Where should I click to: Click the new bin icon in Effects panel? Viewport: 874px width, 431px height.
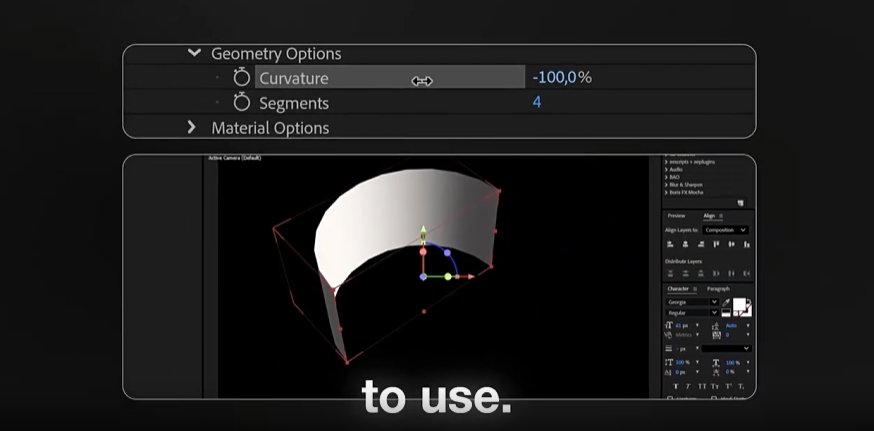740,203
